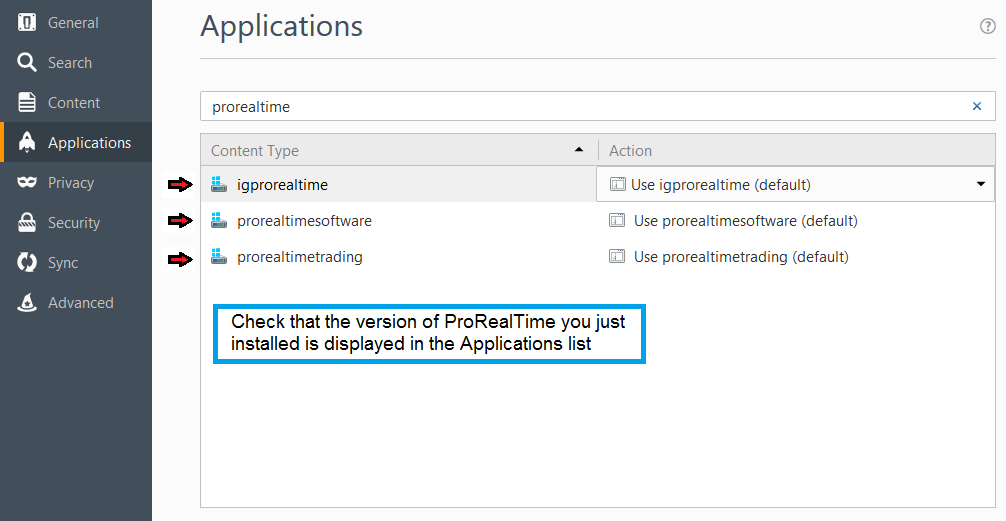Open the Use prorealtimesoftware (default) action
1006x521 pixels.
point(745,220)
